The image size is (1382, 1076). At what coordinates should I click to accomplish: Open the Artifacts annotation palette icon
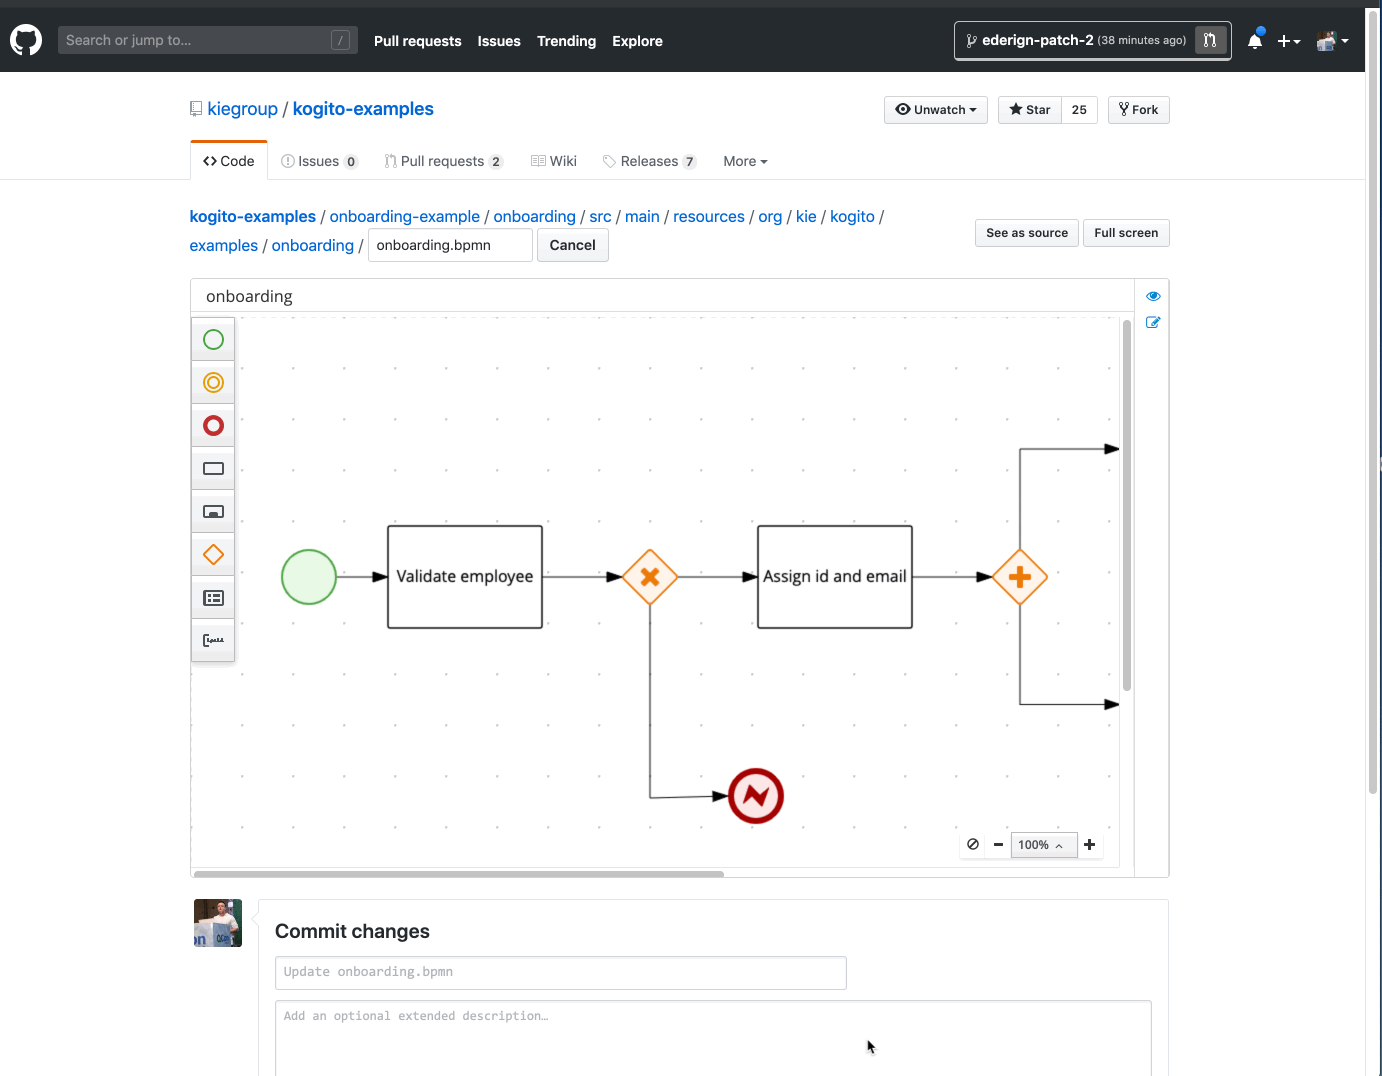coord(213,640)
